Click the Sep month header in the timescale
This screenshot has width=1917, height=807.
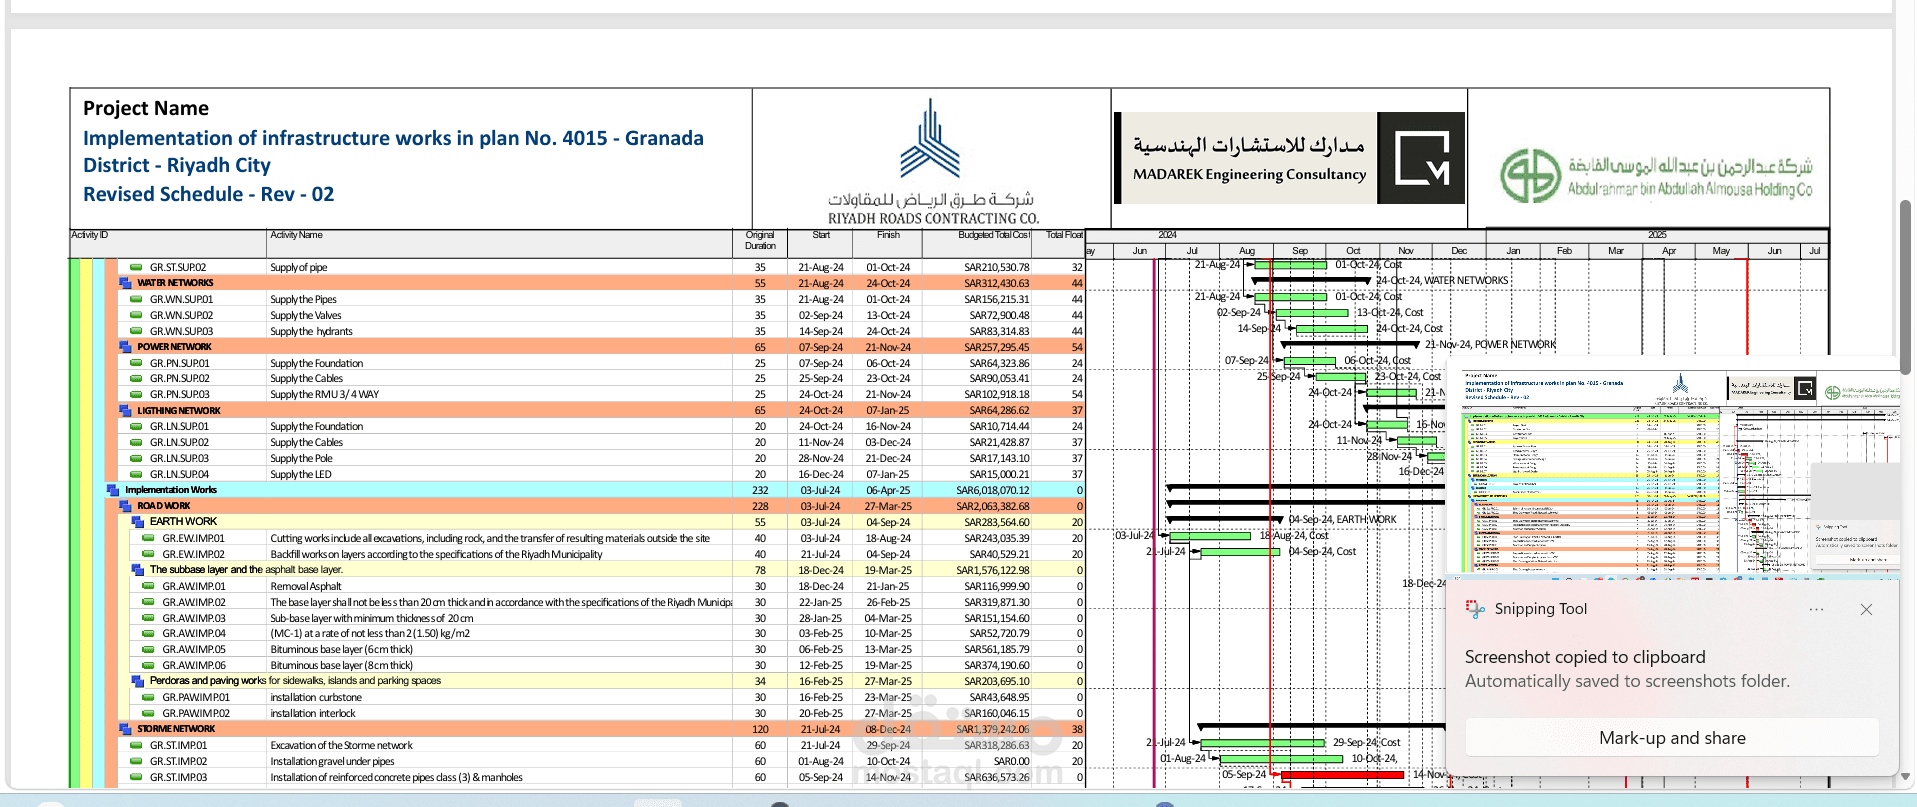(1300, 251)
